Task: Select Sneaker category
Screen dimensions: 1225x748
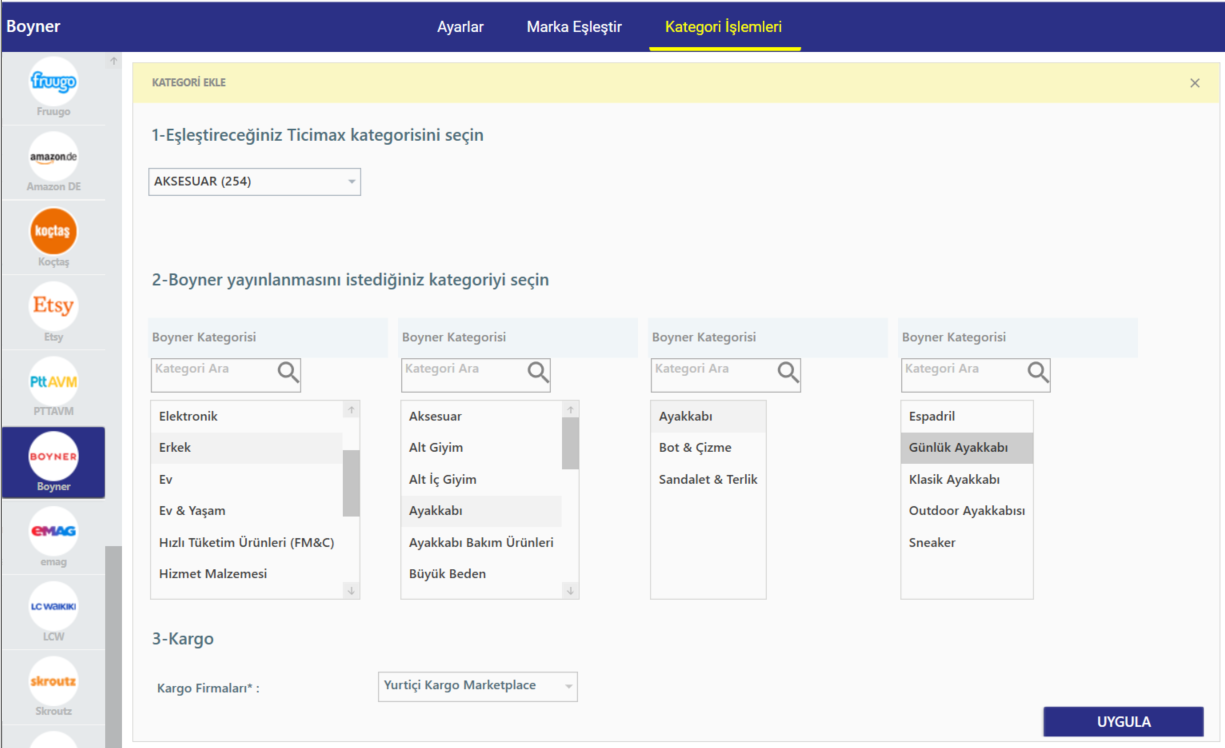Action: pyautogui.click(x=967, y=543)
